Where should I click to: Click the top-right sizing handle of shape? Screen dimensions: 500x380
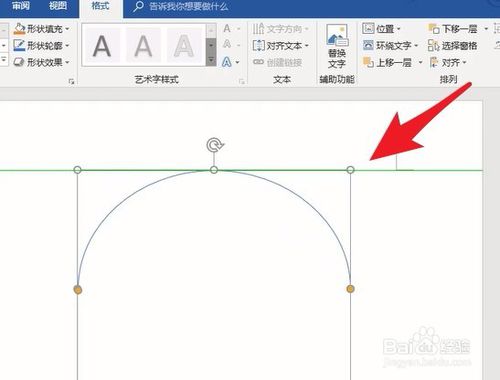coord(350,170)
